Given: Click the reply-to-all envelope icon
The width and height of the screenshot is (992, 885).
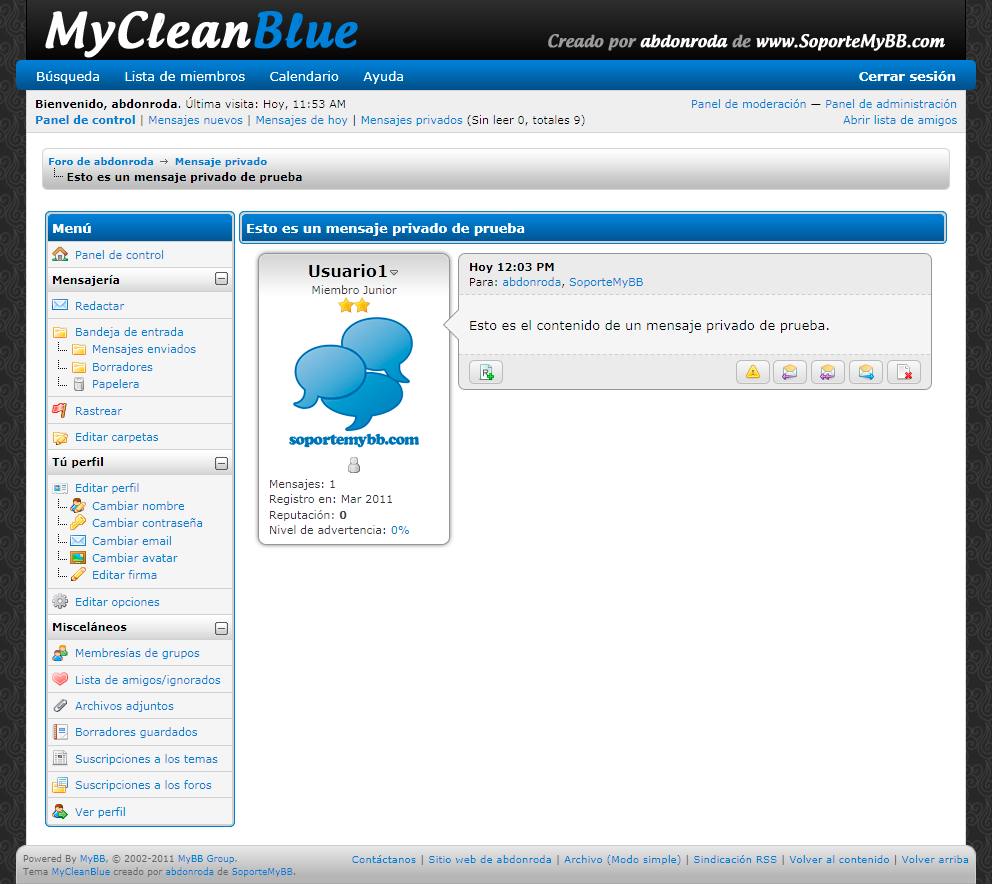Looking at the screenshot, I should click(828, 372).
